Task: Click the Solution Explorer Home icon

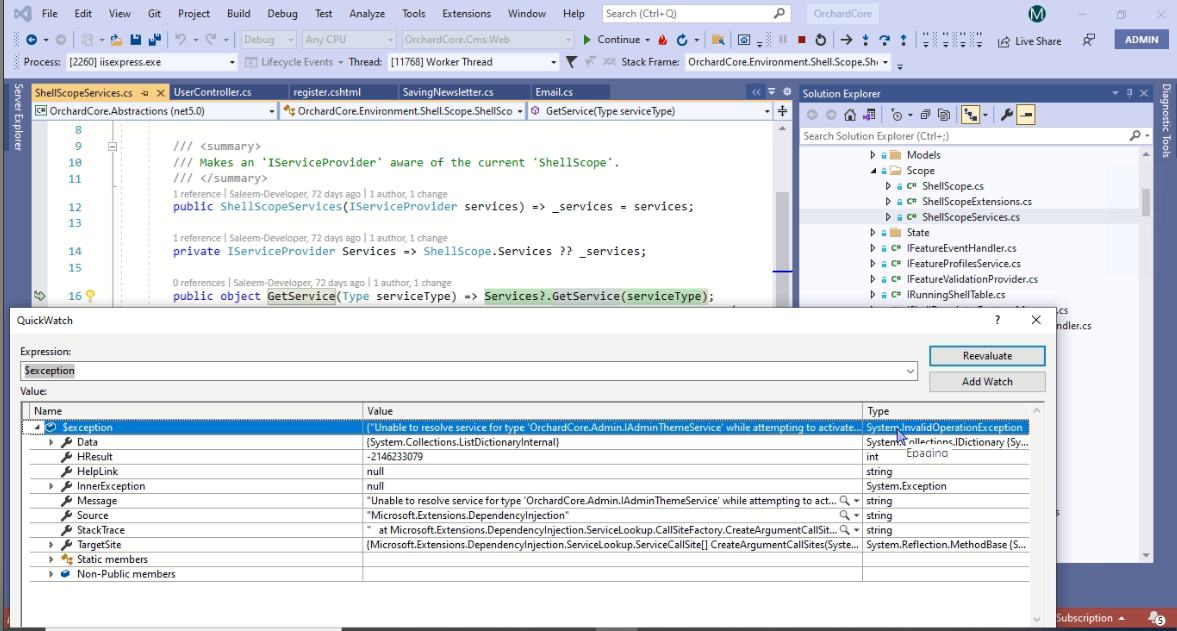Action: [850, 115]
